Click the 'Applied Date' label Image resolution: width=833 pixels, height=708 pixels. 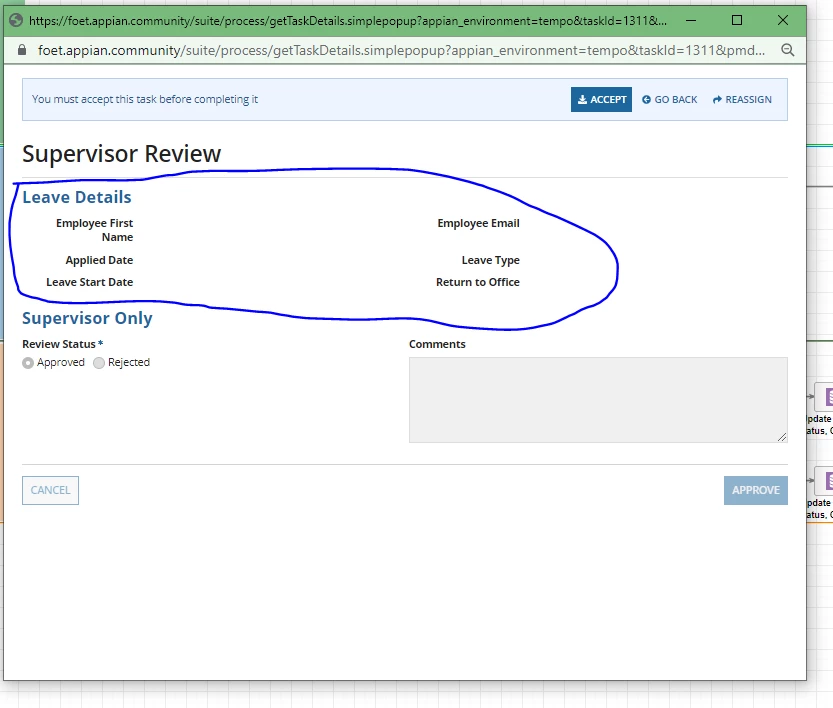point(99,260)
